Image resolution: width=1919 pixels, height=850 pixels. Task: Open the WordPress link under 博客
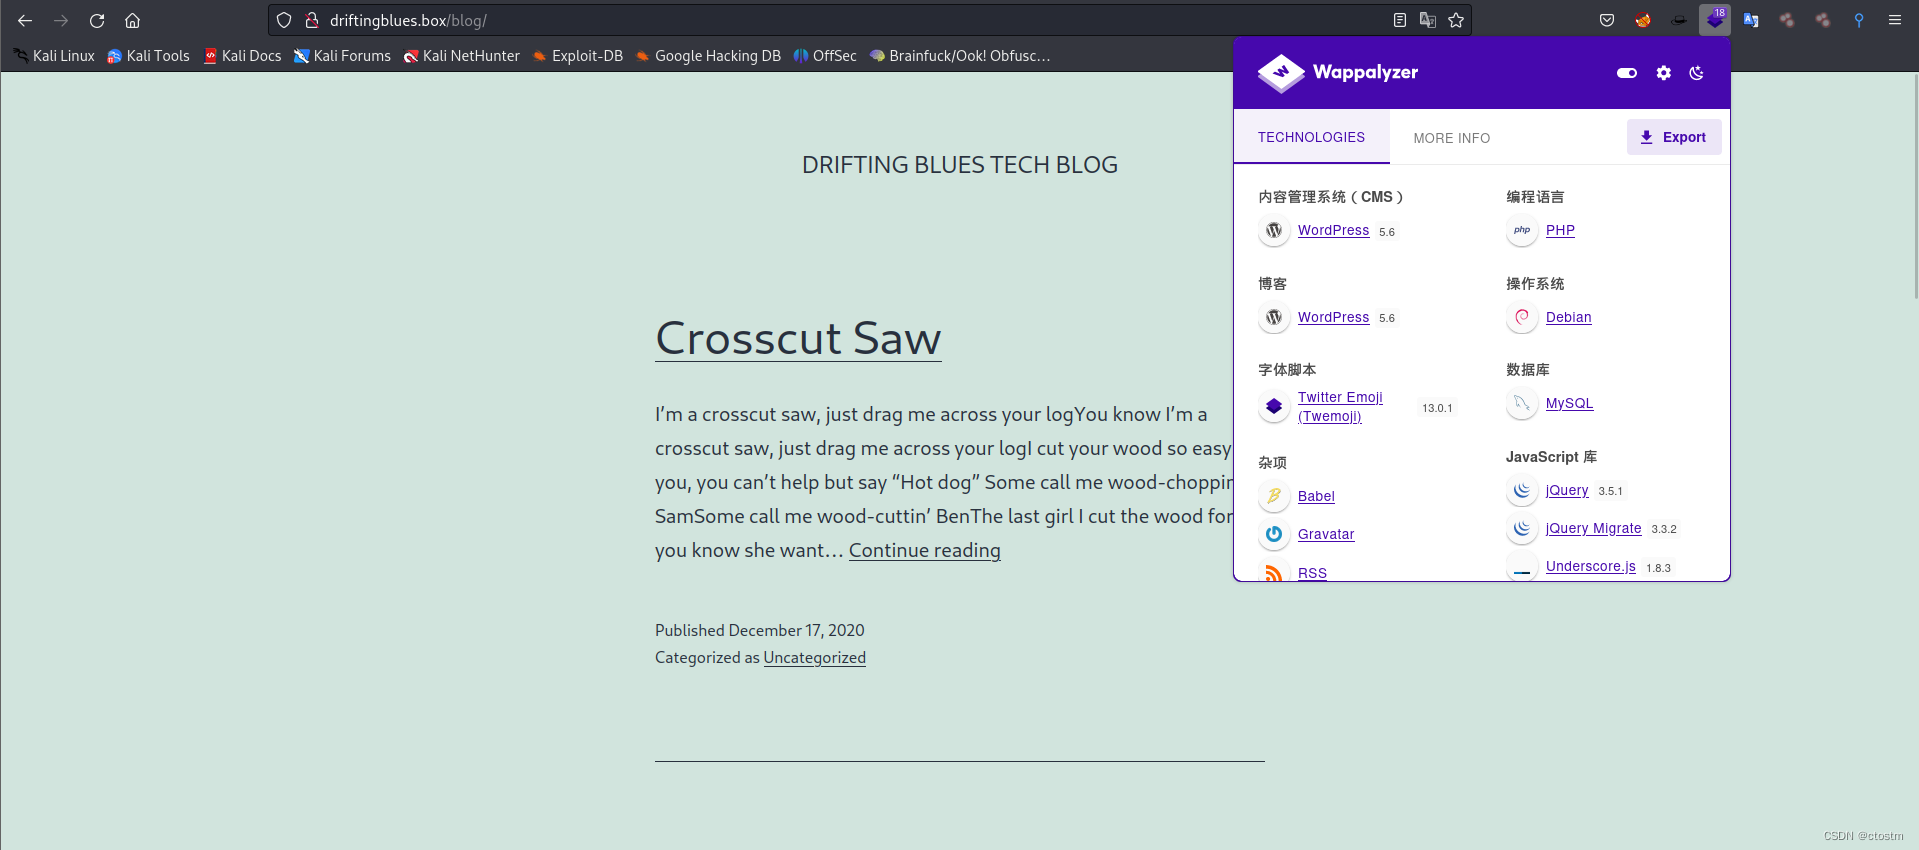[x=1333, y=317]
